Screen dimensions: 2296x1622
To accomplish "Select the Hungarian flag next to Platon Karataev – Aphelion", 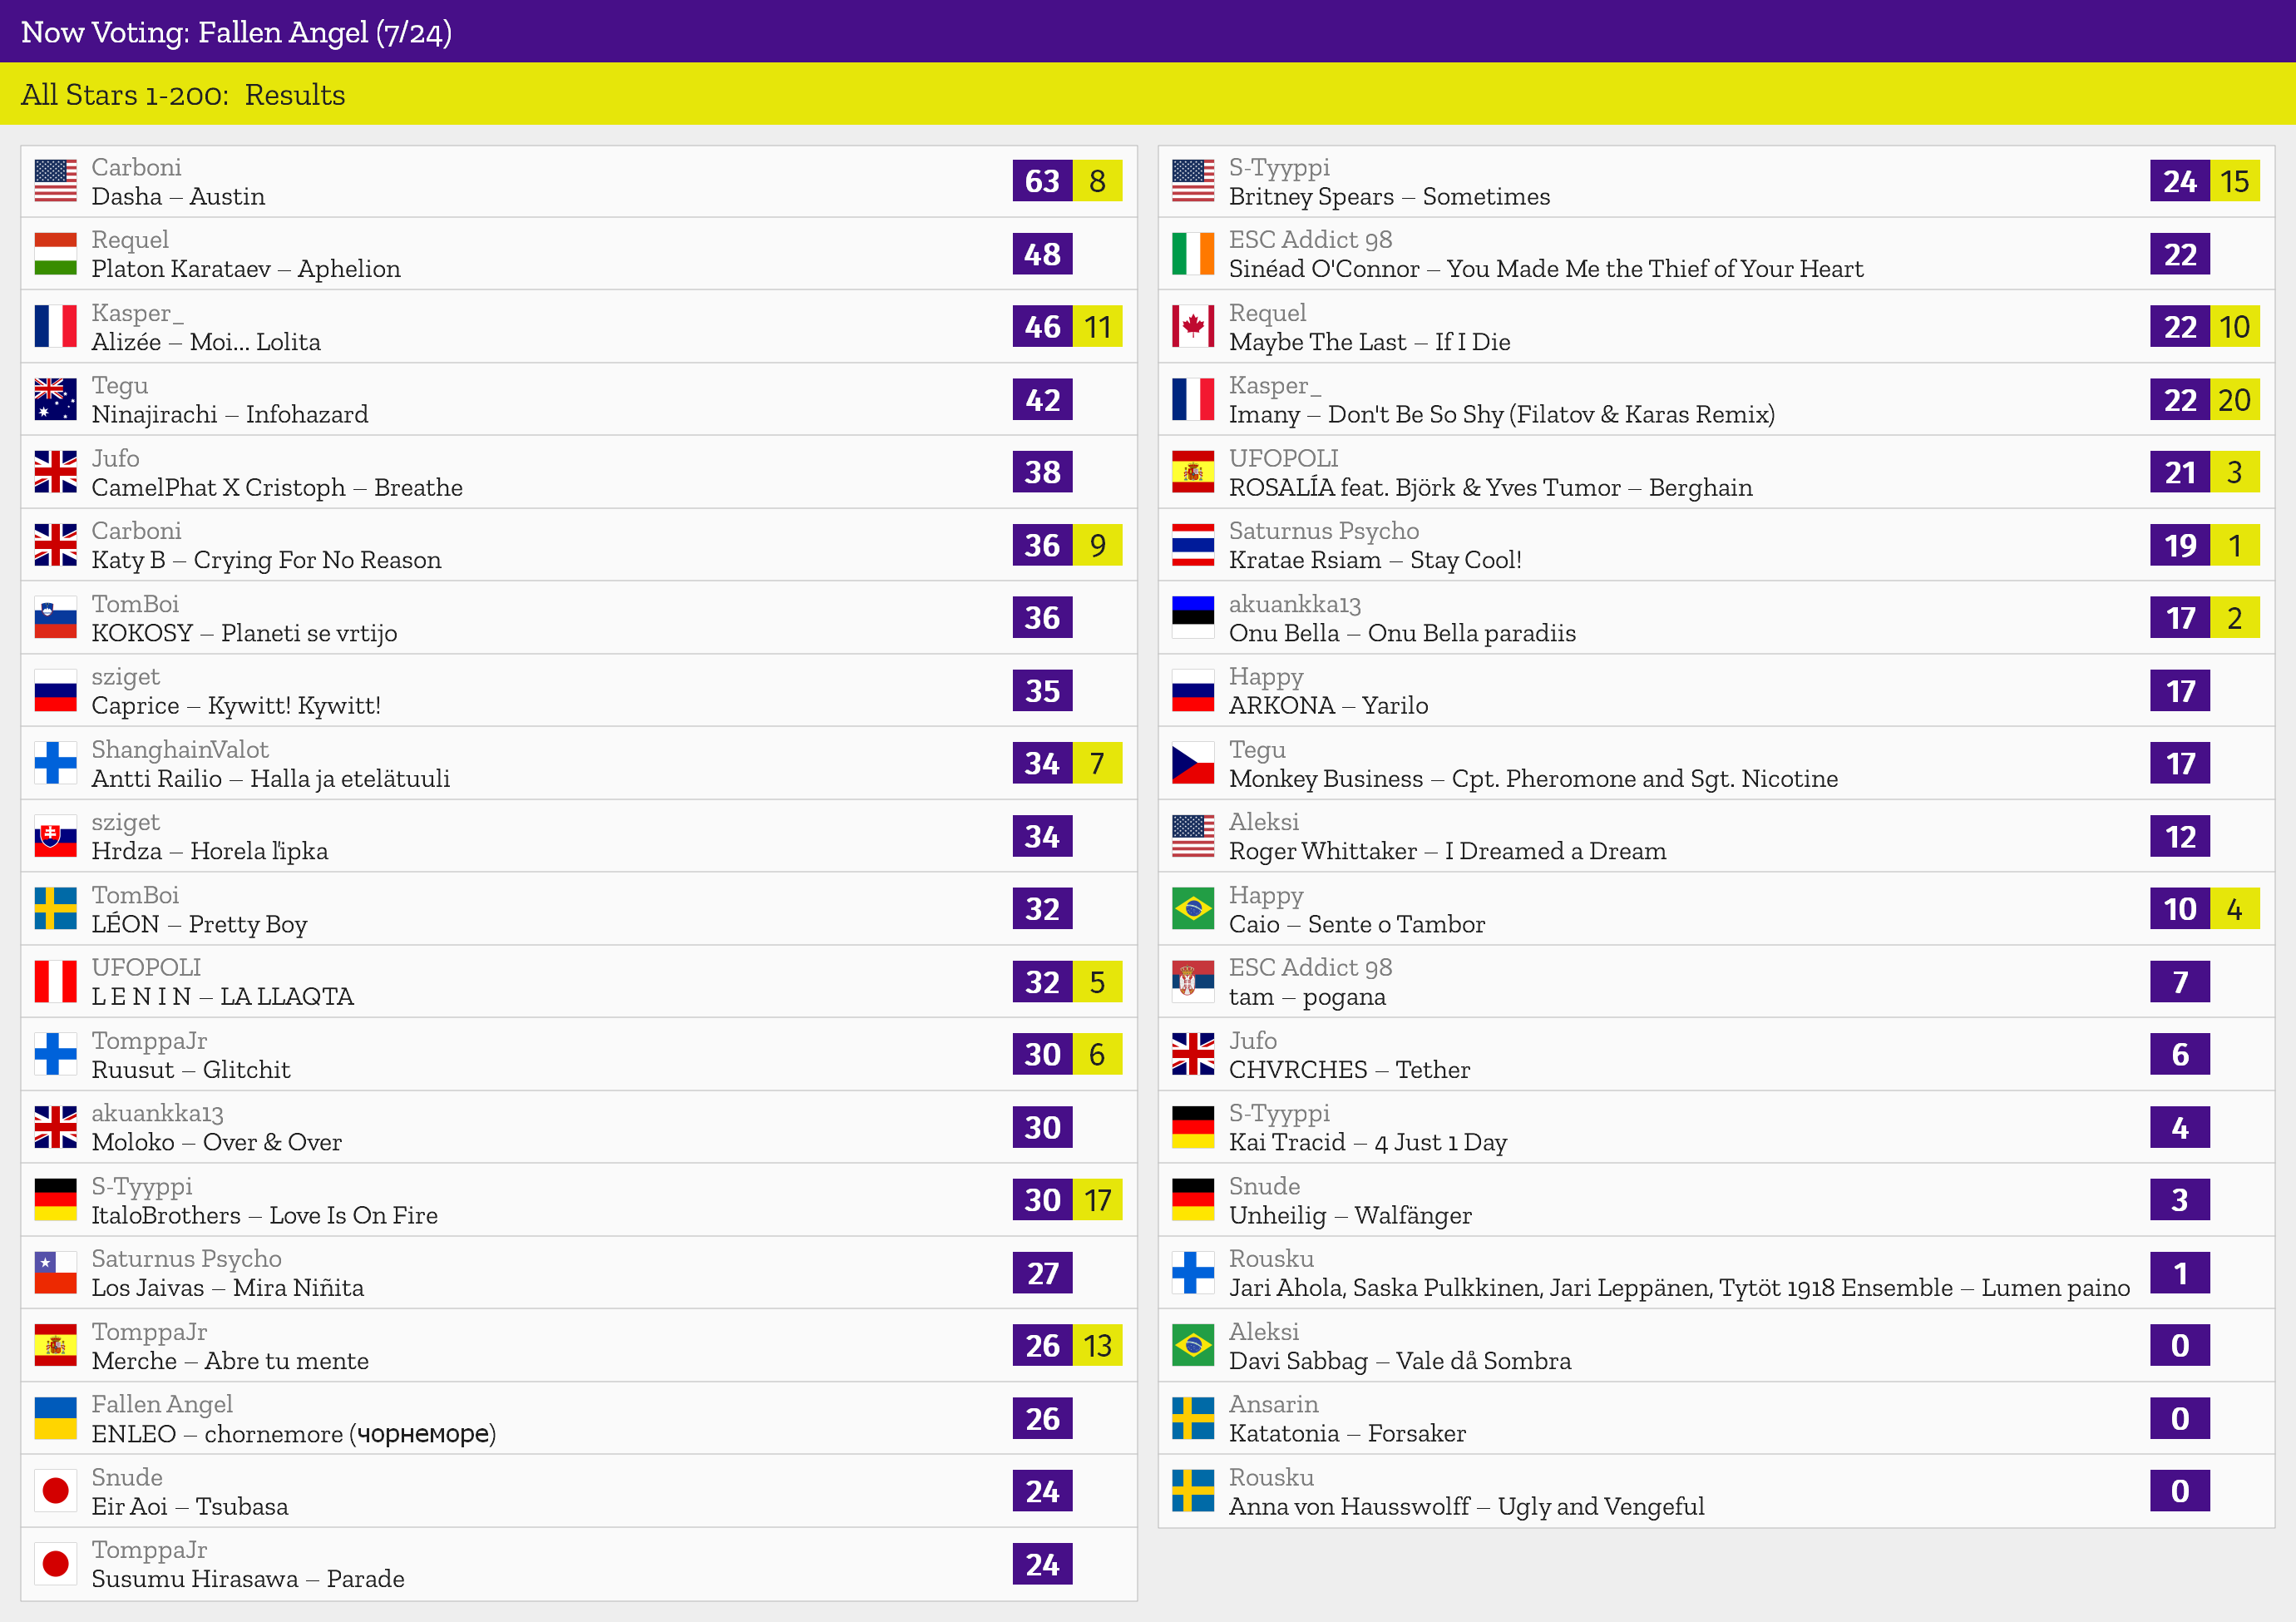I will [x=55, y=254].
